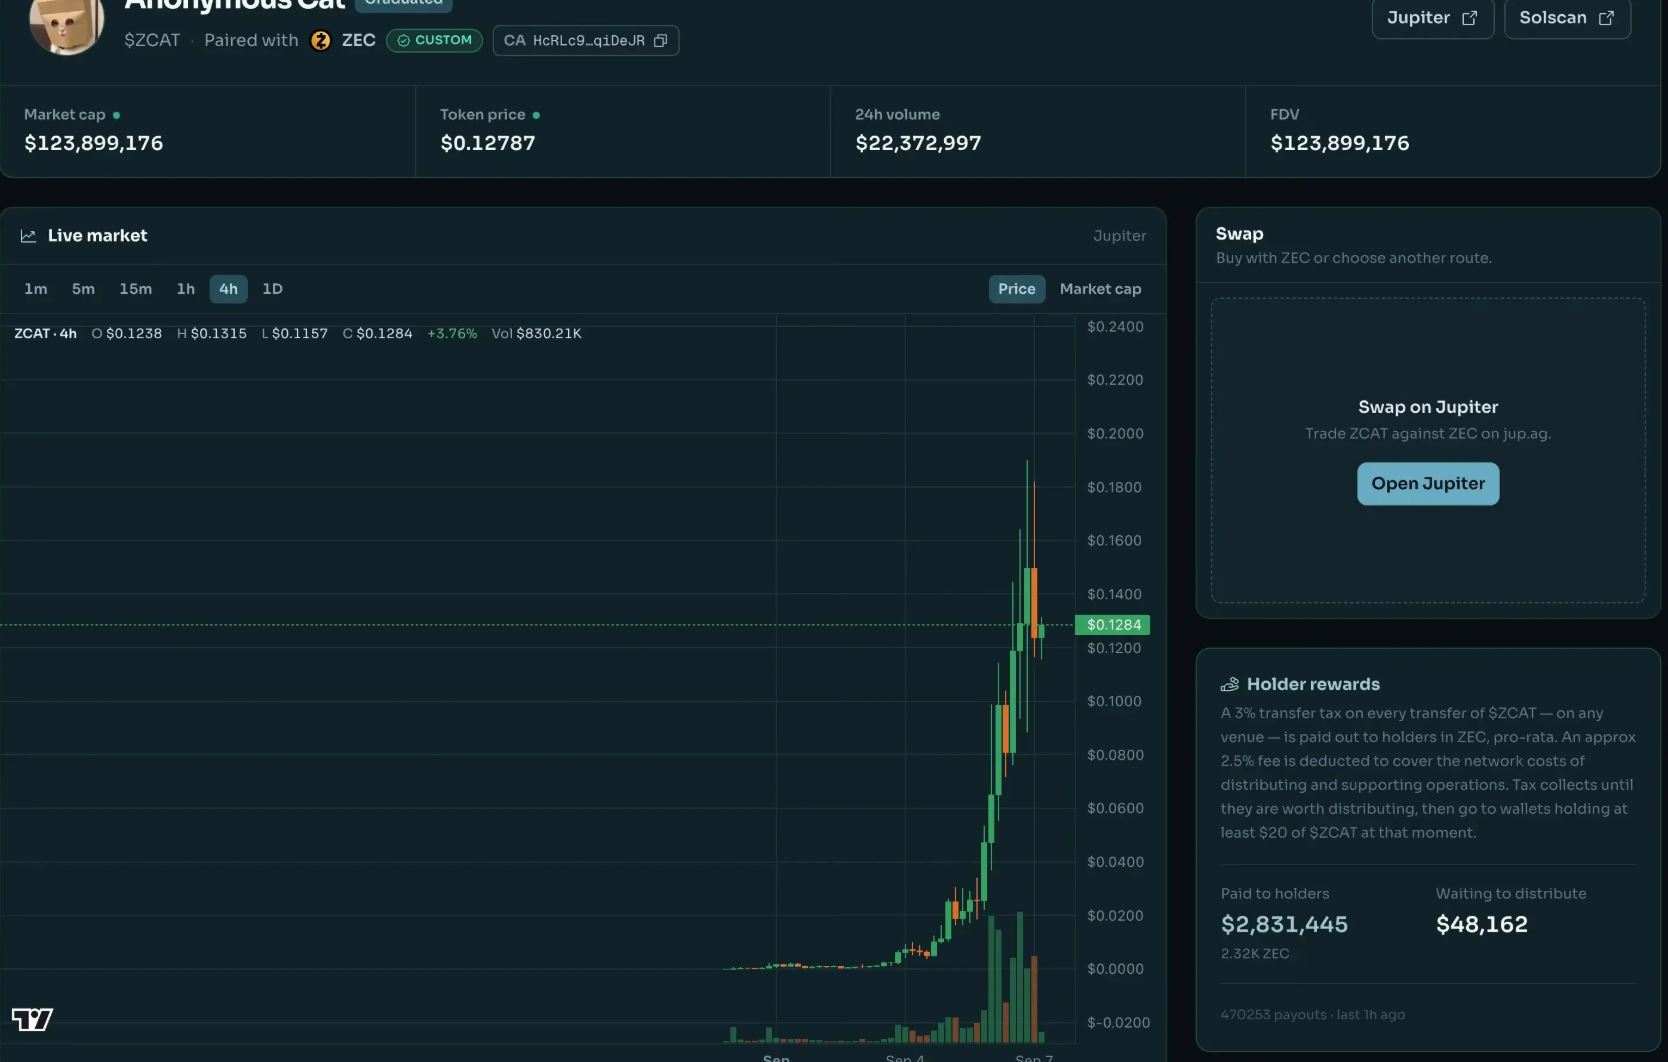Viewport: 1668px width, 1062px height.
Task: Click the Jupiter source label in chart header
Action: (x=1120, y=236)
